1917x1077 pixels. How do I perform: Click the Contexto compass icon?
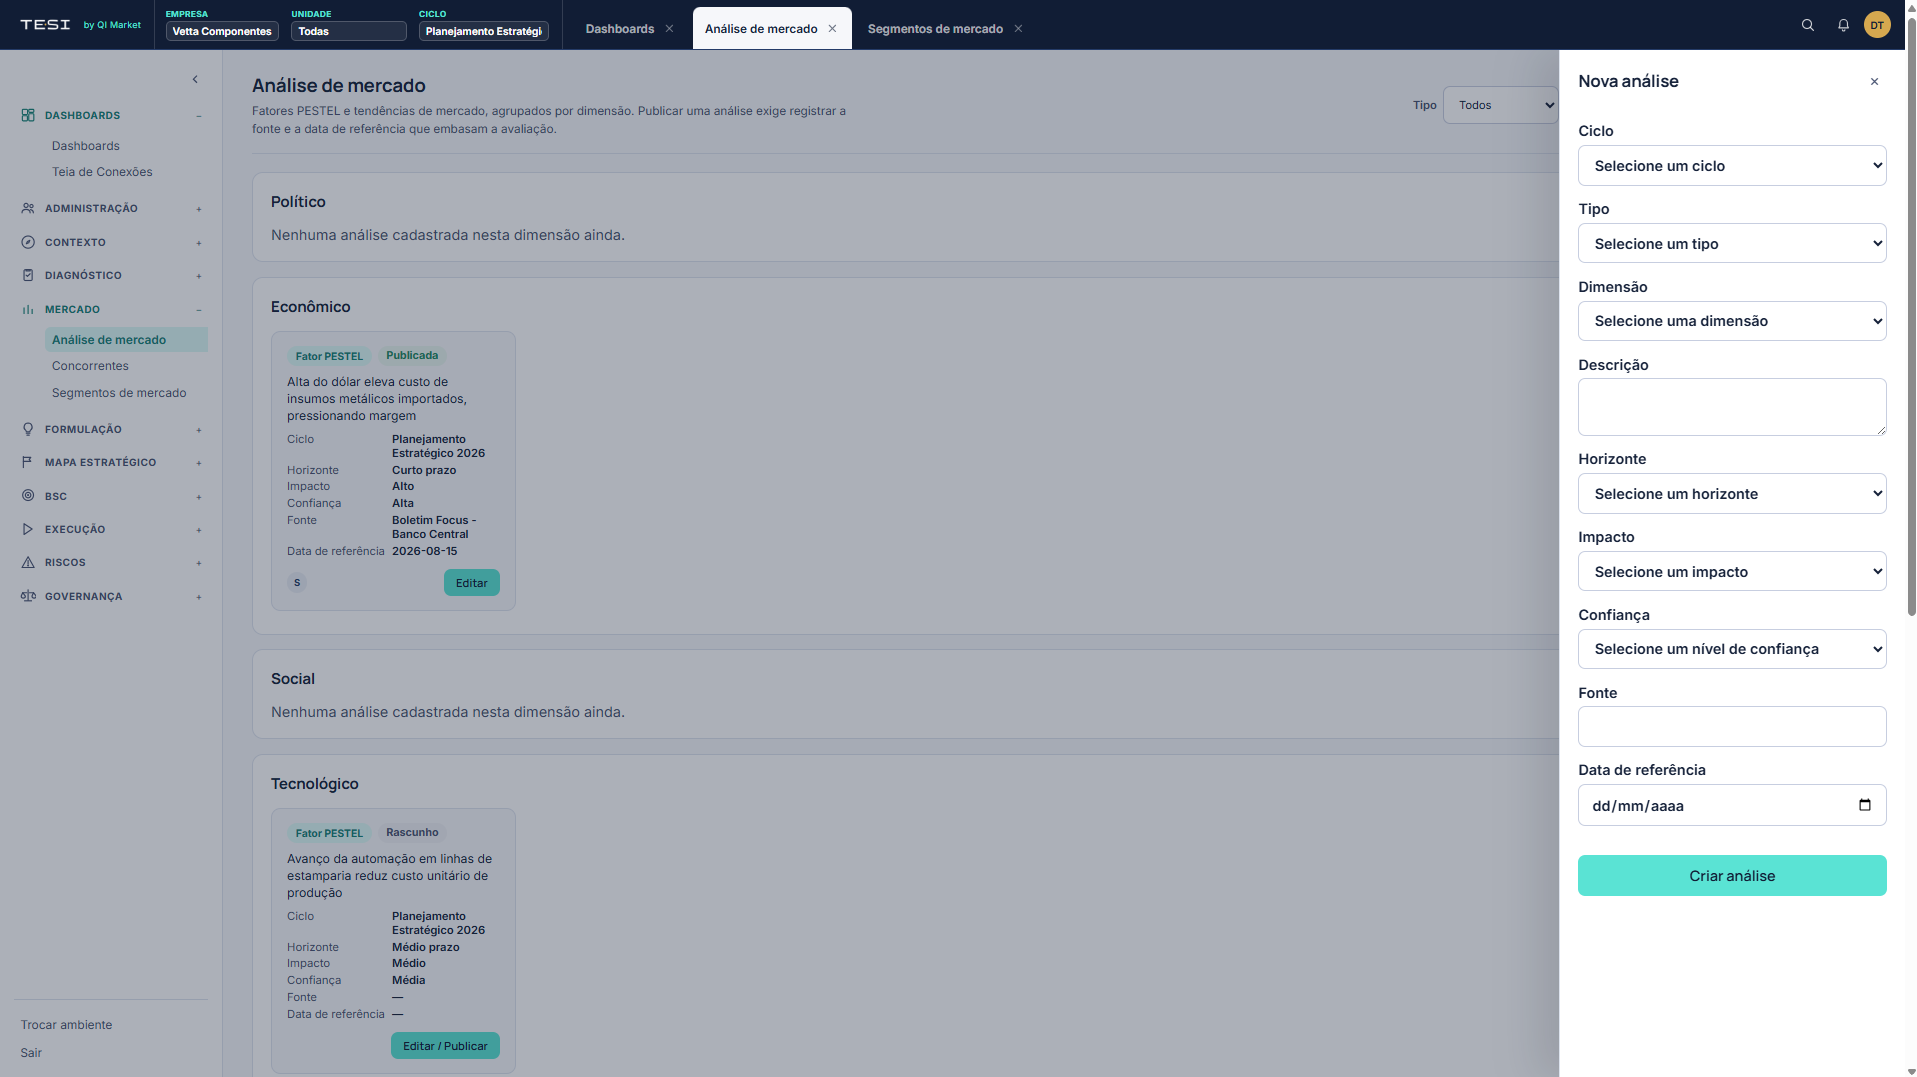click(x=28, y=242)
